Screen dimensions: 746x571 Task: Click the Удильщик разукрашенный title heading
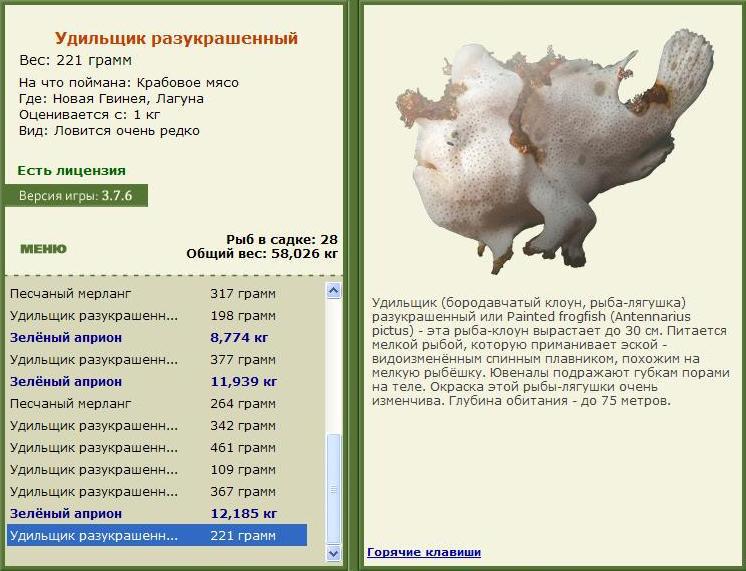click(x=176, y=39)
